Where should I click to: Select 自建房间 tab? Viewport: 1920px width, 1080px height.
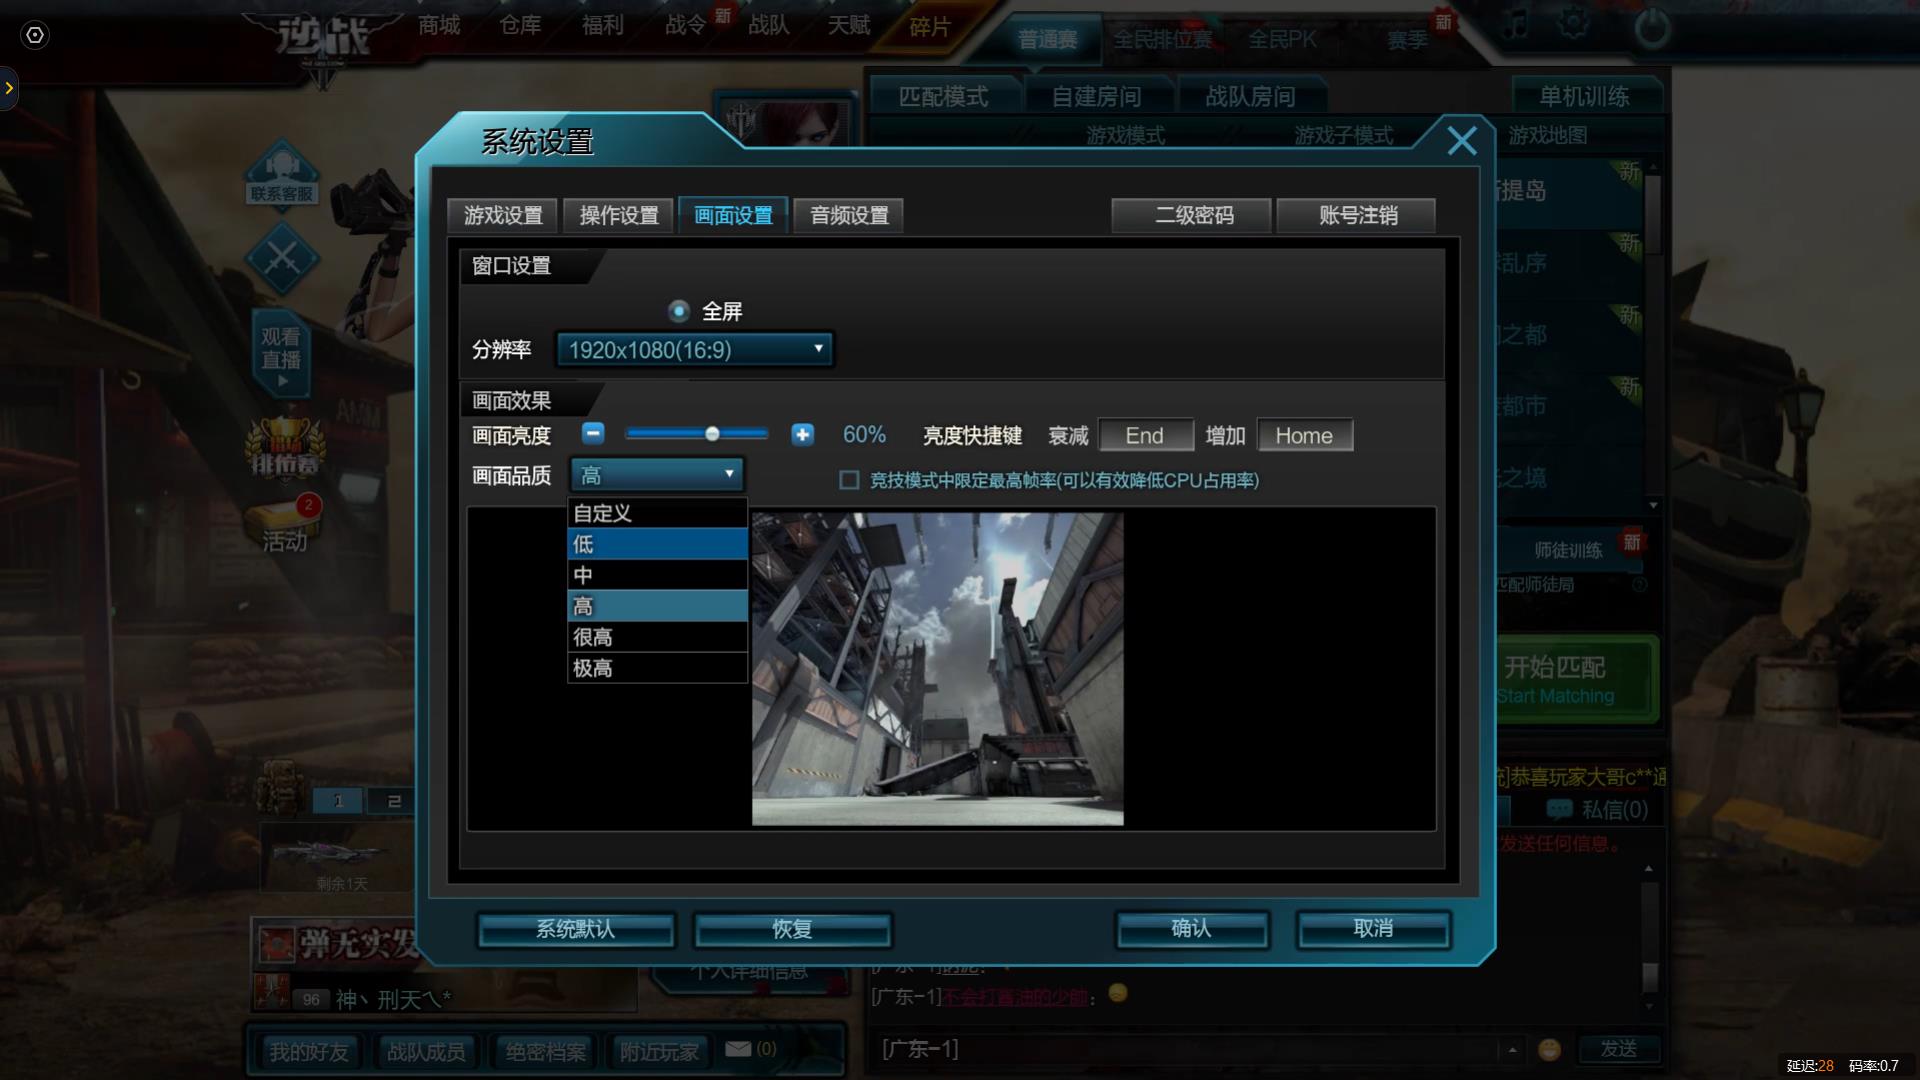tap(1097, 96)
